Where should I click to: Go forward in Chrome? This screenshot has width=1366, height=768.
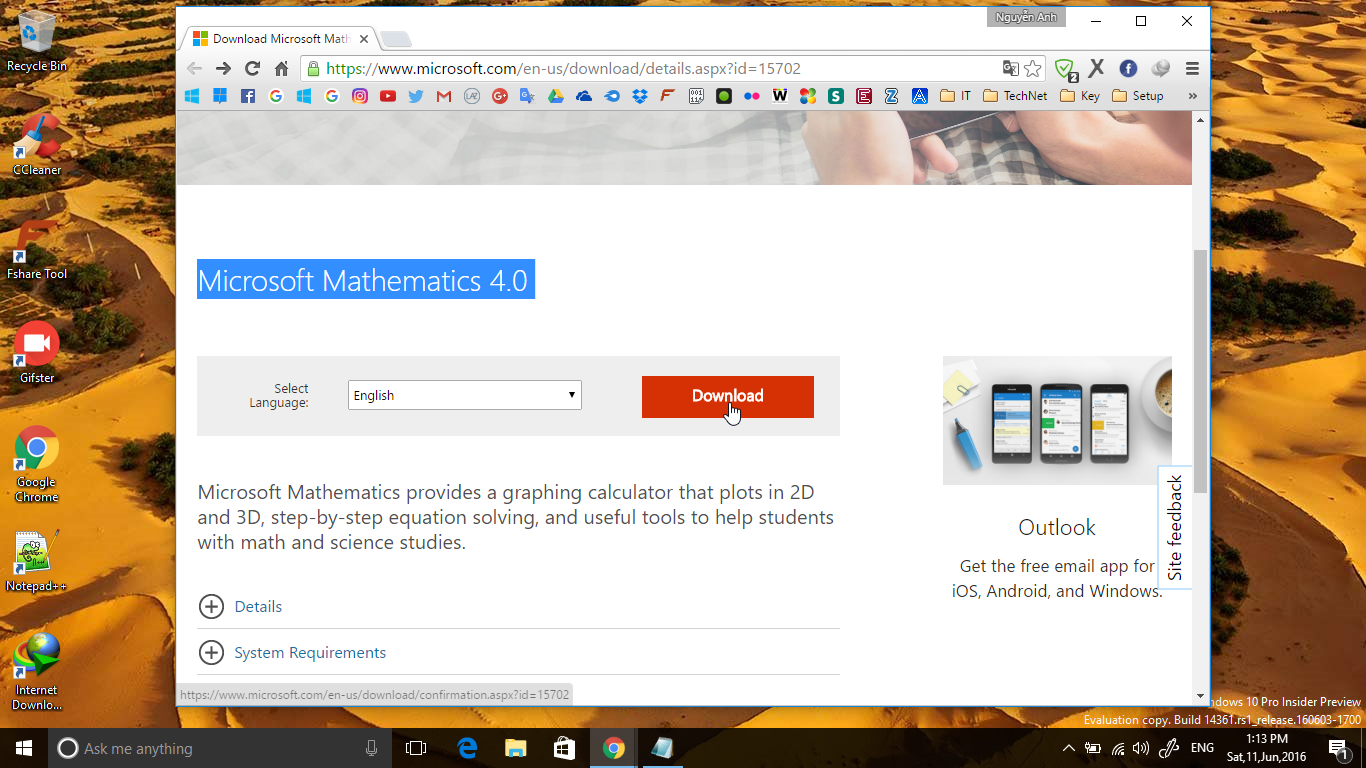pyautogui.click(x=223, y=69)
